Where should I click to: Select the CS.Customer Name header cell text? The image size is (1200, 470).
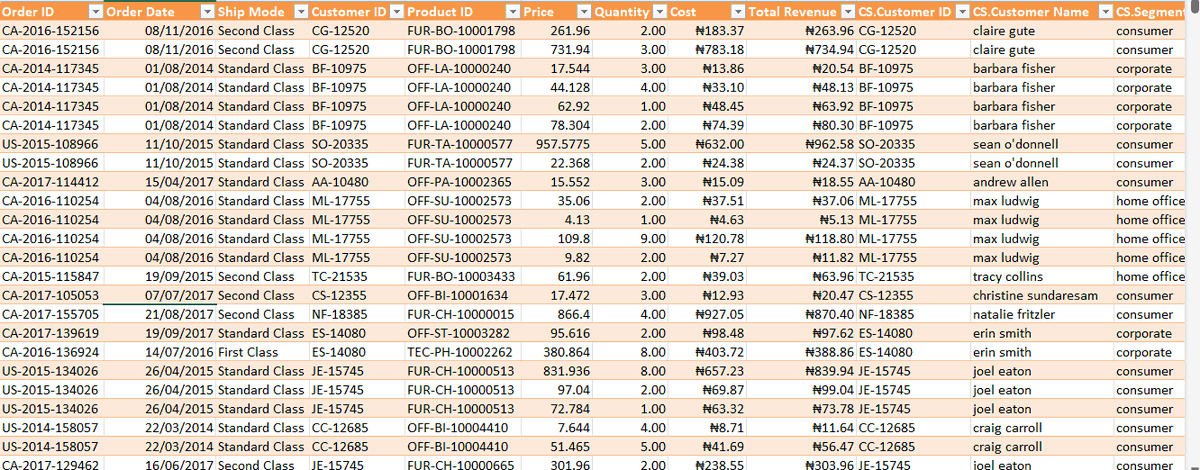1030,12
